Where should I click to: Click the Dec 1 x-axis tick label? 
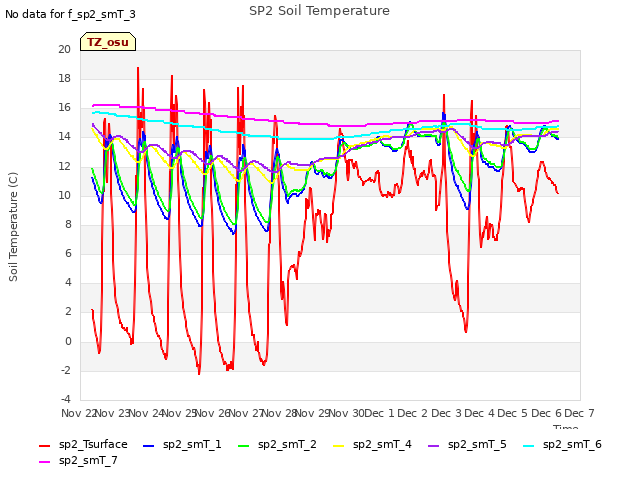click(379, 413)
